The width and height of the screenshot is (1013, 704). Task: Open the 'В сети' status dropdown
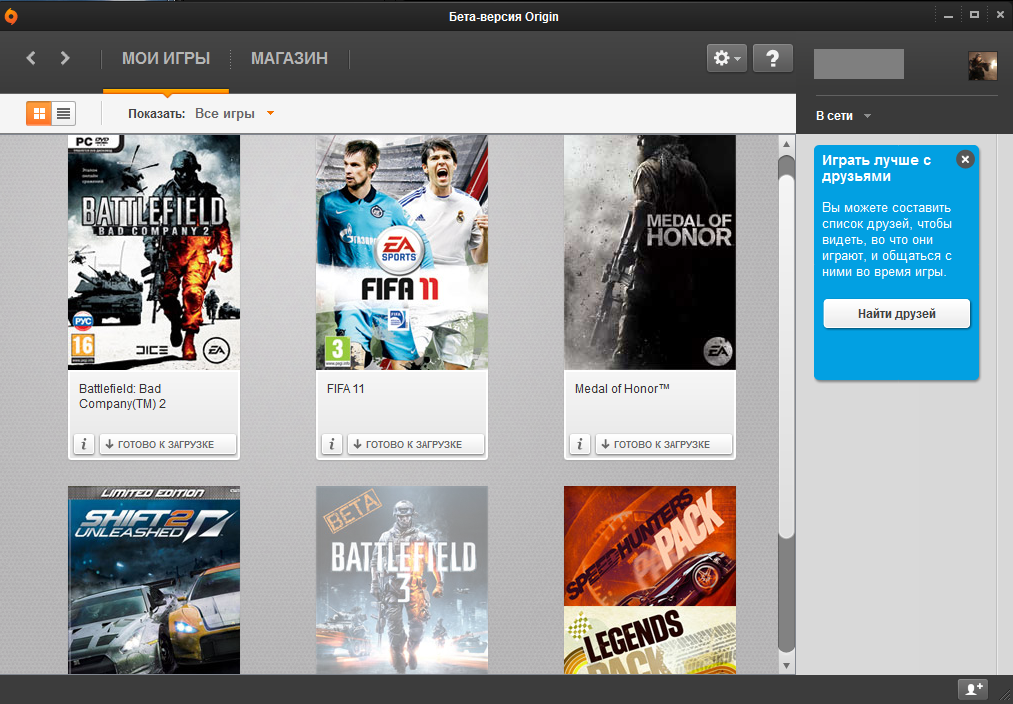point(843,116)
